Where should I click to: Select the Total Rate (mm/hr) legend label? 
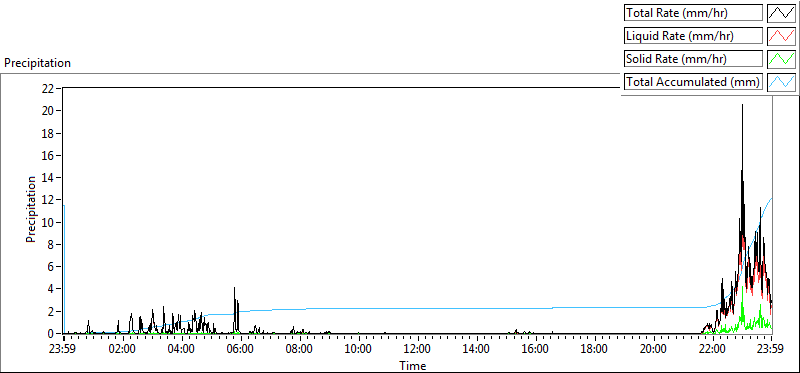pos(693,13)
